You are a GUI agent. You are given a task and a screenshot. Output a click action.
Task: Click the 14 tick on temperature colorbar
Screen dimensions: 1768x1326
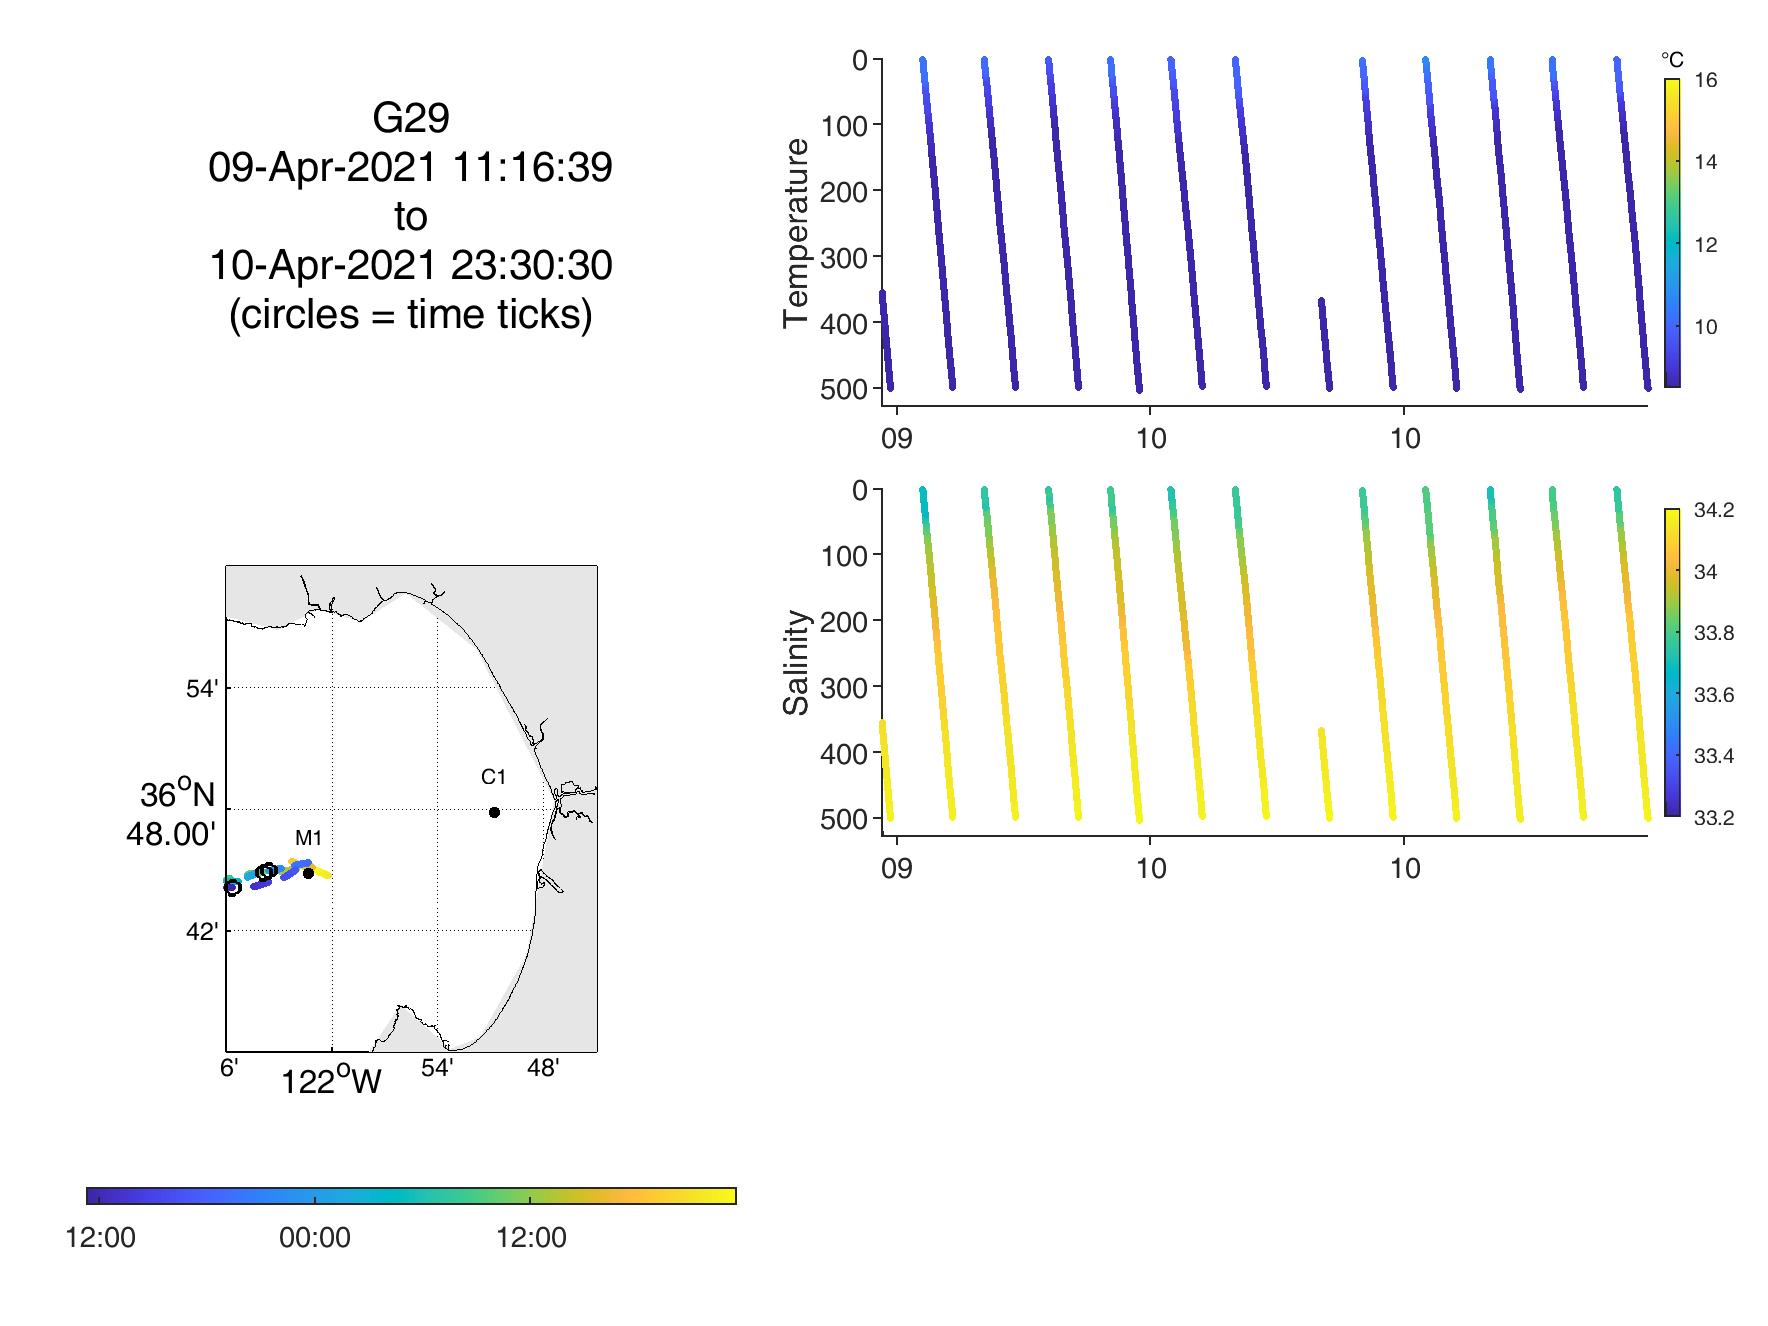click(x=1706, y=162)
